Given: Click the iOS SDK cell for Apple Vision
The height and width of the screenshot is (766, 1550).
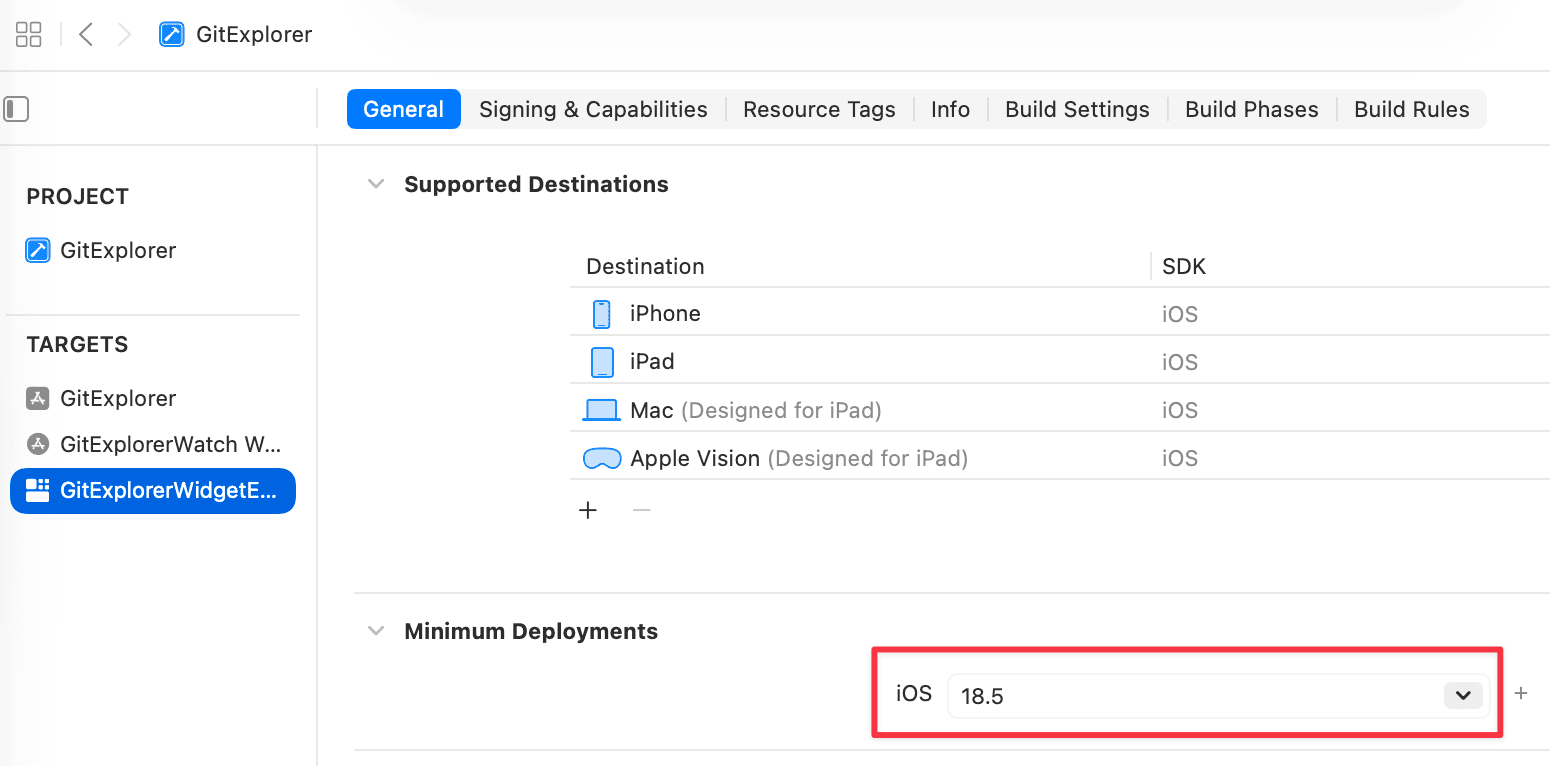Looking at the screenshot, I should 1180,458.
